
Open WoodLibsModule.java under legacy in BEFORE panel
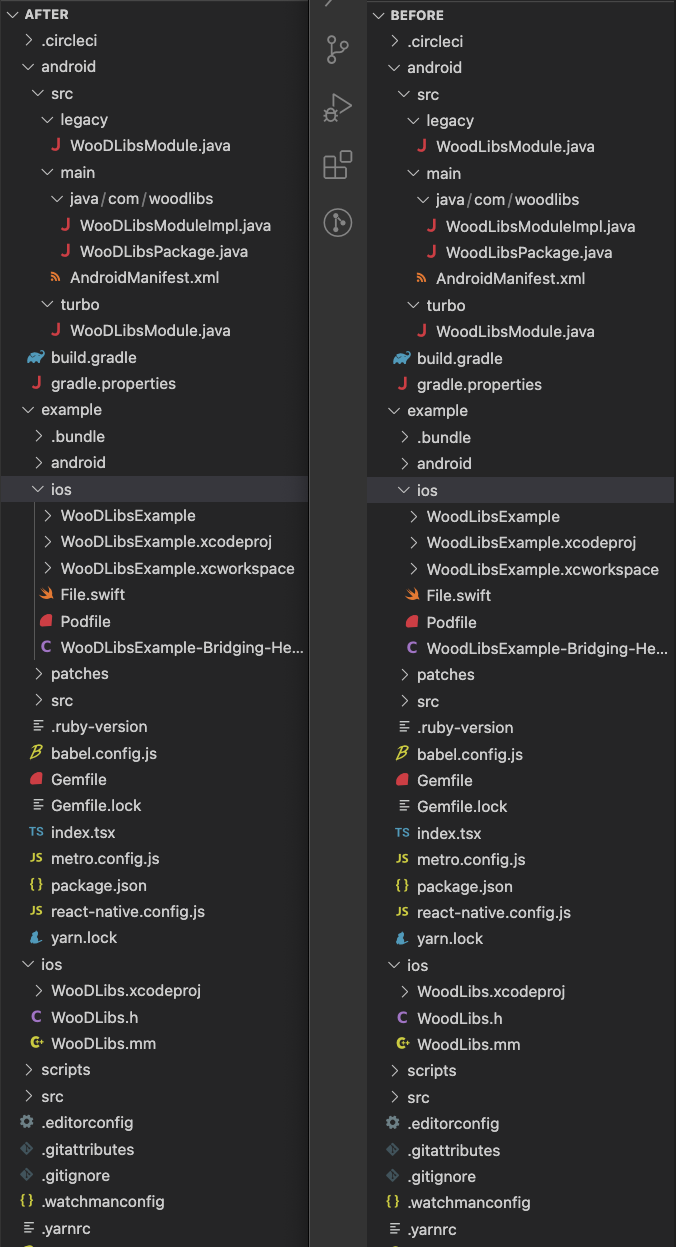[x=515, y=147]
